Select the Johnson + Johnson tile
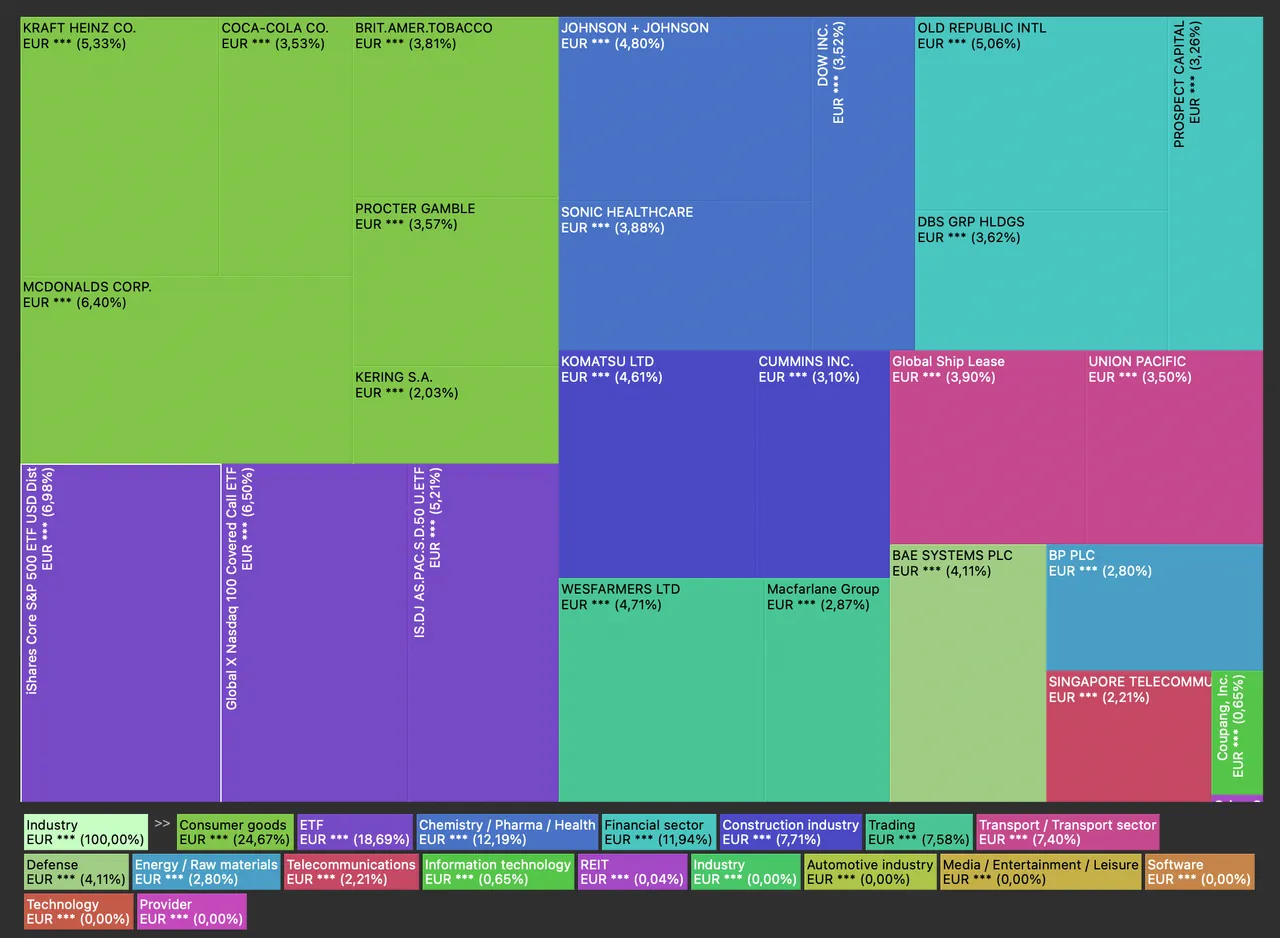Screen dimensions: 1280x938 [x=685, y=109]
